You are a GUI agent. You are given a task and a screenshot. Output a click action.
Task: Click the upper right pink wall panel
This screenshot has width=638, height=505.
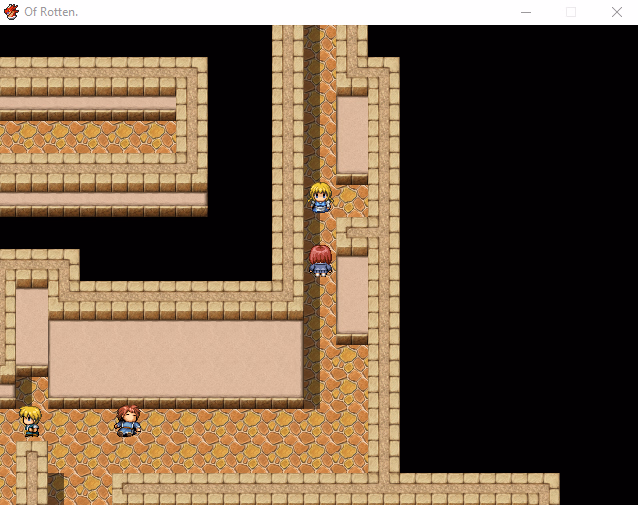tap(352, 135)
